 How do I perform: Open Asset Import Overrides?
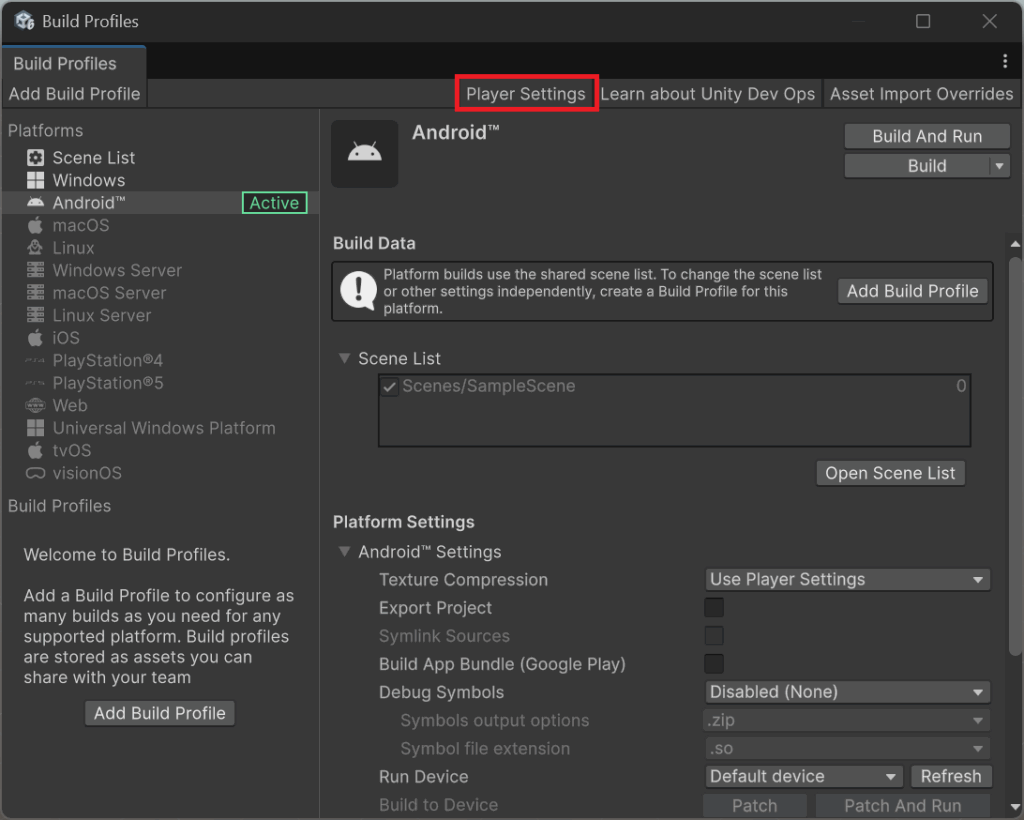[921, 94]
